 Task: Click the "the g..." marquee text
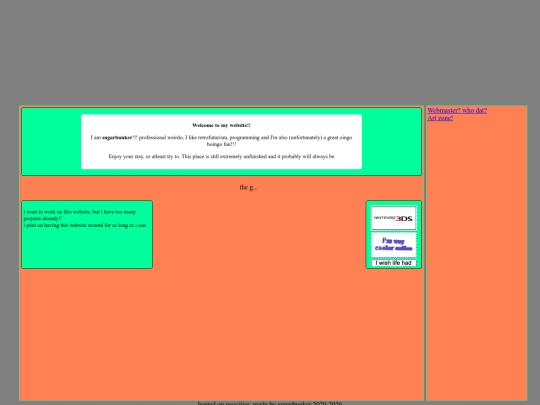click(x=249, y=187)
